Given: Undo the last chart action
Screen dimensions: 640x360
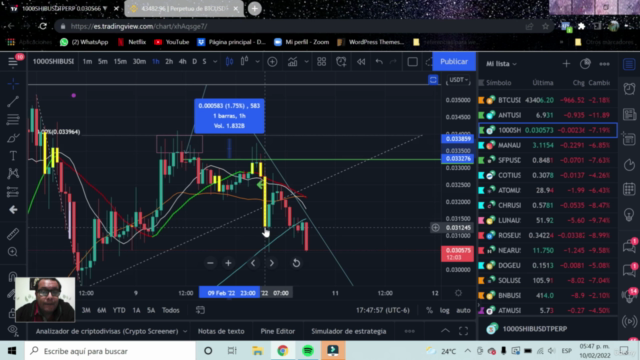Looking at the screenshot, I should (379, 62).
